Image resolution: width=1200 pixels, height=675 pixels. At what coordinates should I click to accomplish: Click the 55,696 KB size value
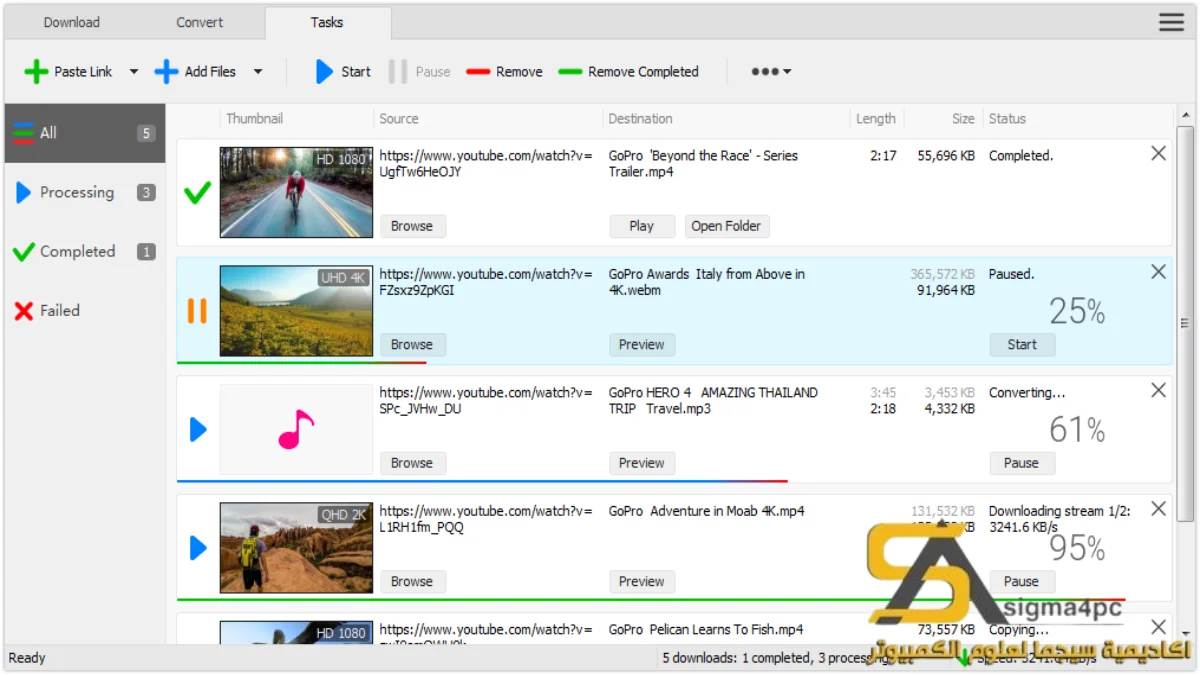(x=946, y=156)
